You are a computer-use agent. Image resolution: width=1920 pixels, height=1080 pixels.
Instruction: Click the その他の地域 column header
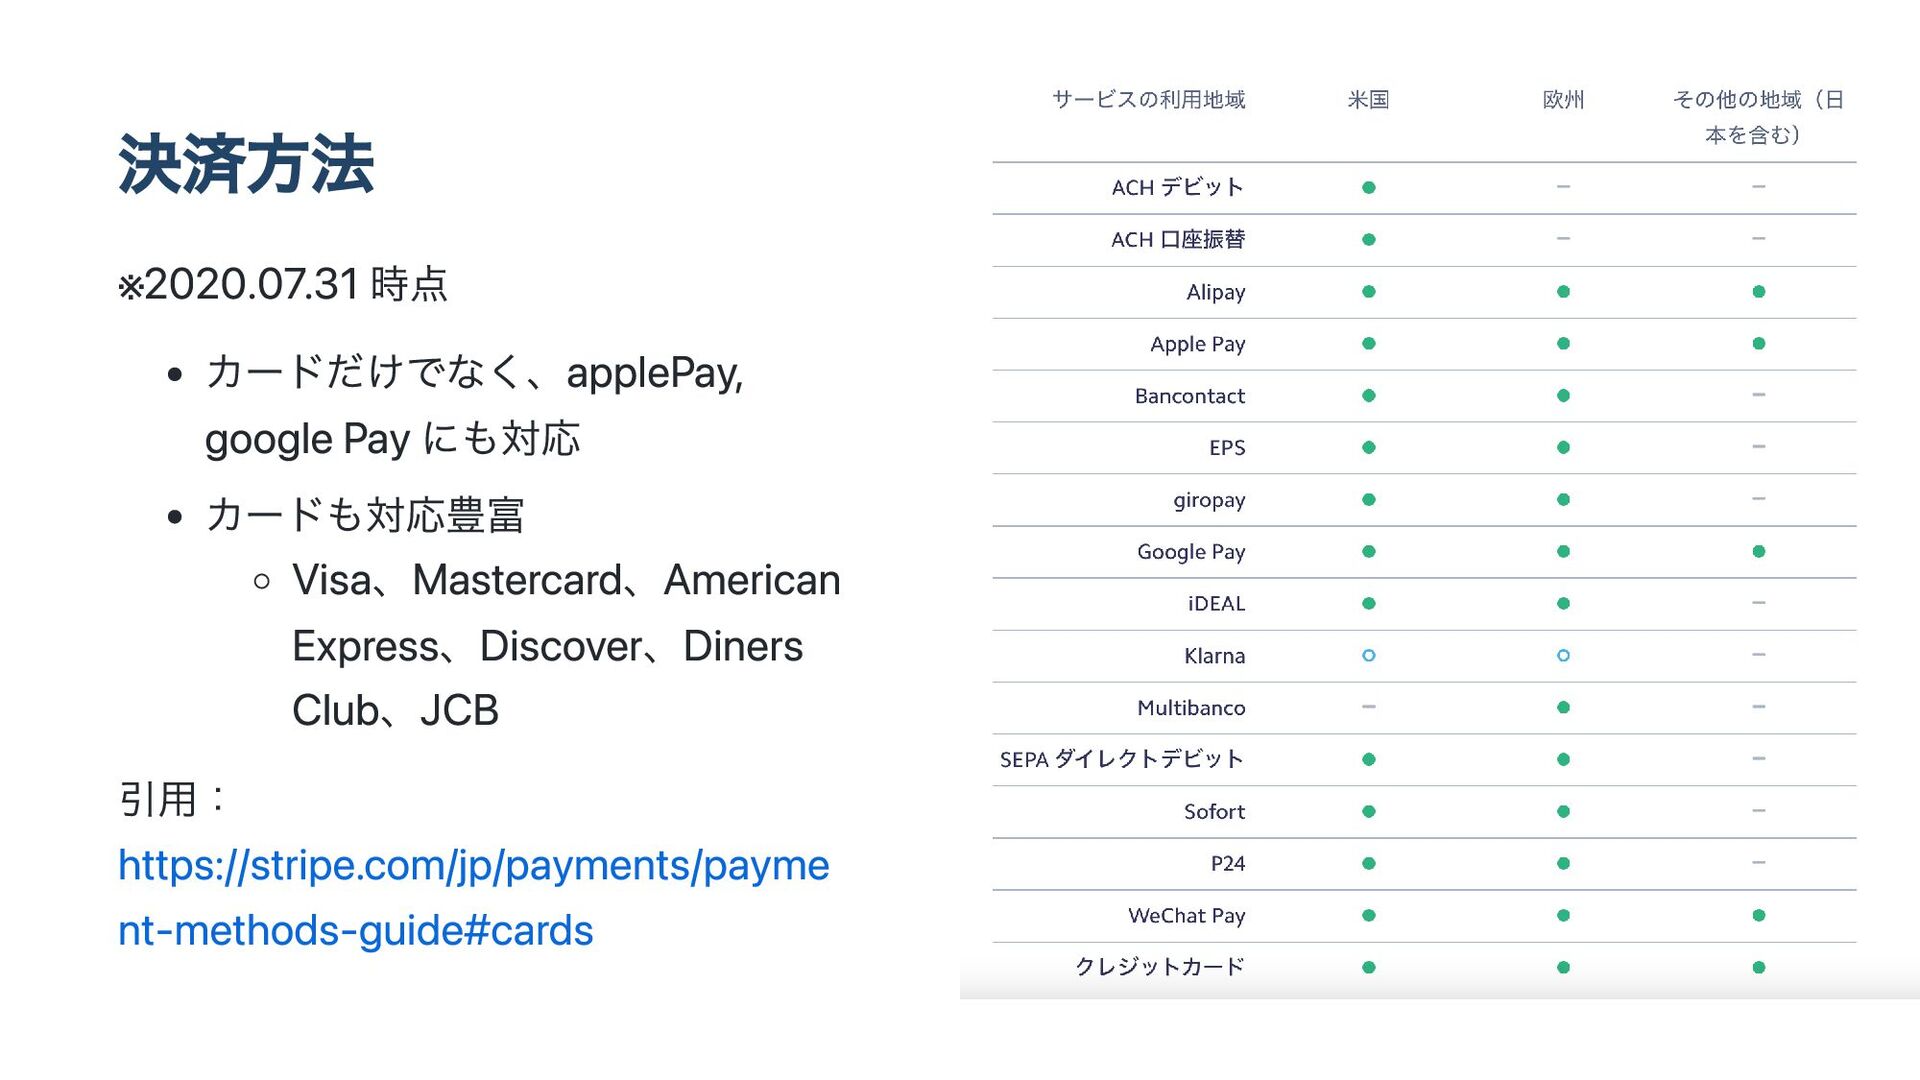(1758, 117)
